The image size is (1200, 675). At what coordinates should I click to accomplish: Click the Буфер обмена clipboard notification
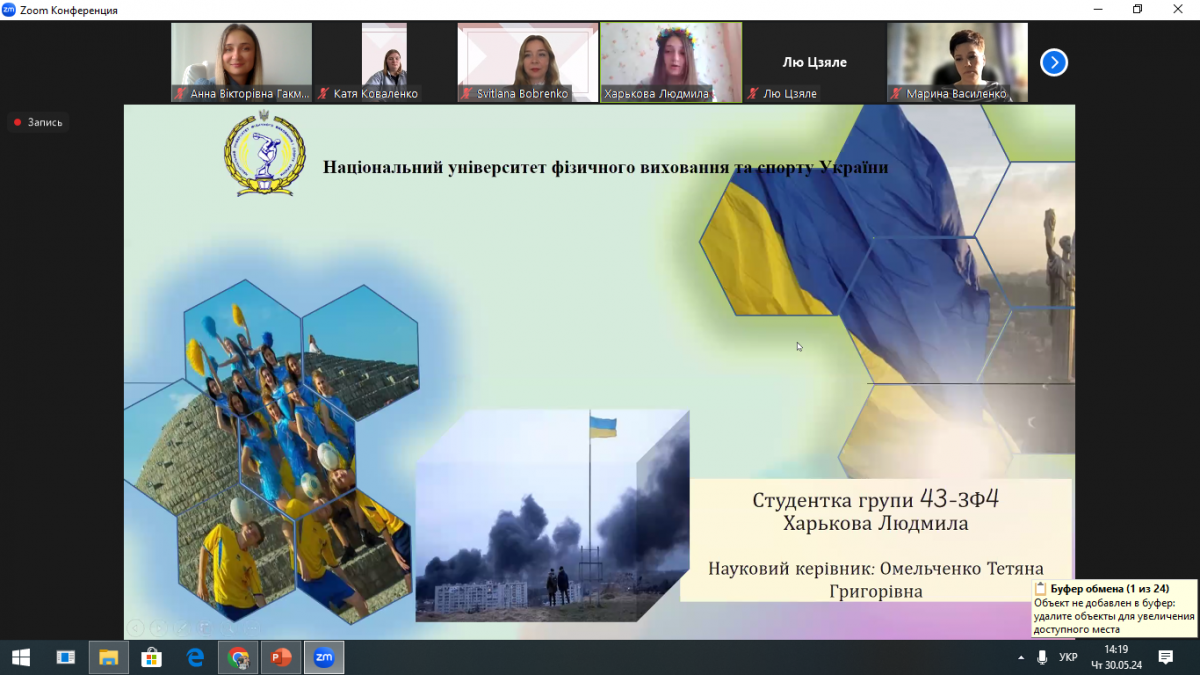click(x=1114, y=608)
